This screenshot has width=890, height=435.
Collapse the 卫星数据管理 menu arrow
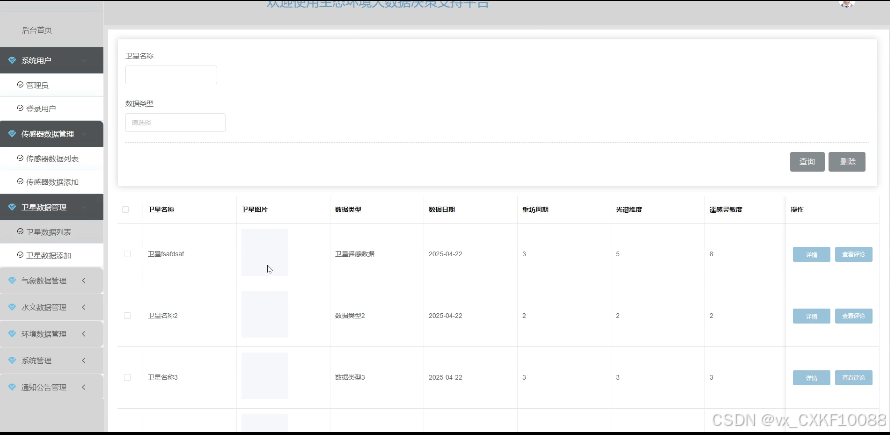[83, 207]
